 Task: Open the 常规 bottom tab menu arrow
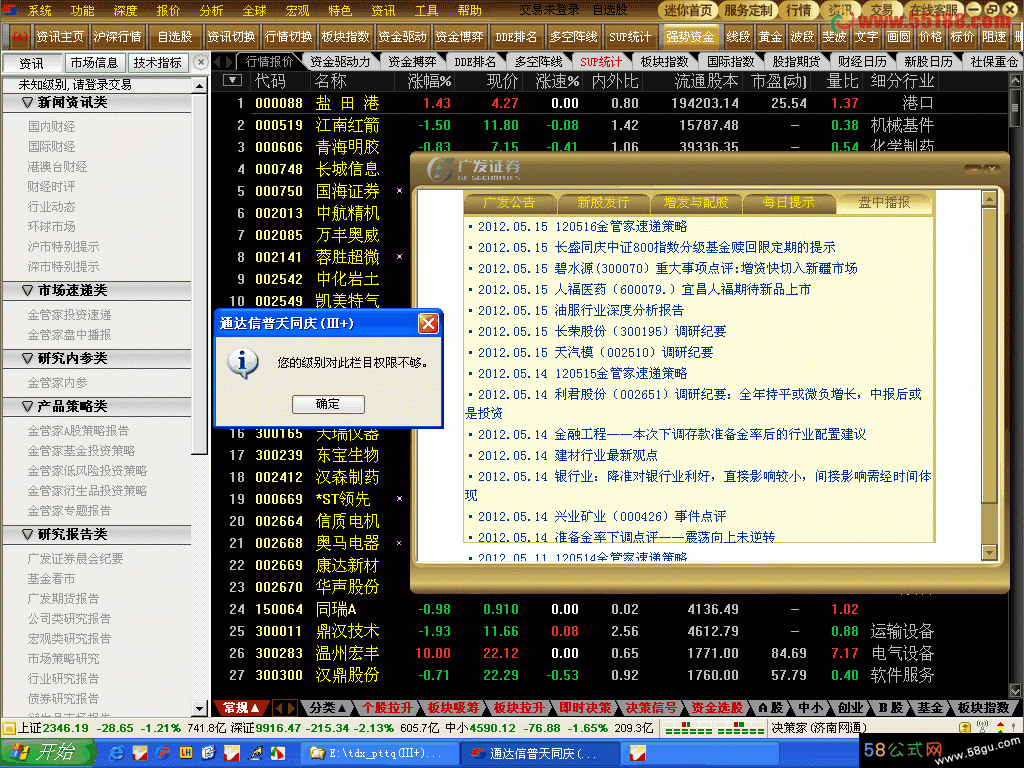tap(255, 707)
